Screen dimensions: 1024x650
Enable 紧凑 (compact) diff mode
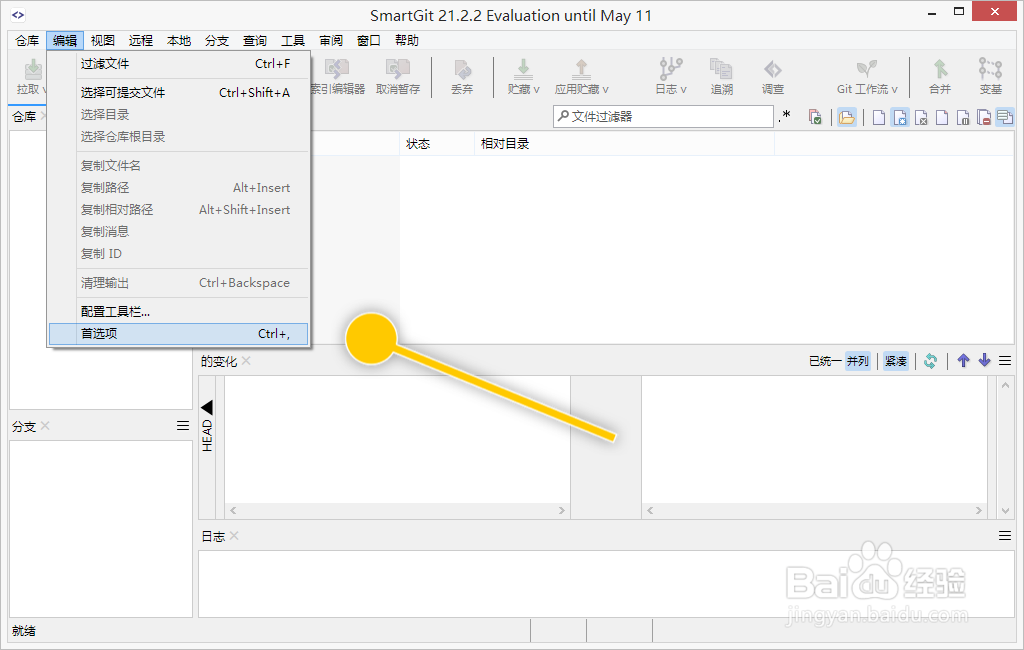coord(896,360)
